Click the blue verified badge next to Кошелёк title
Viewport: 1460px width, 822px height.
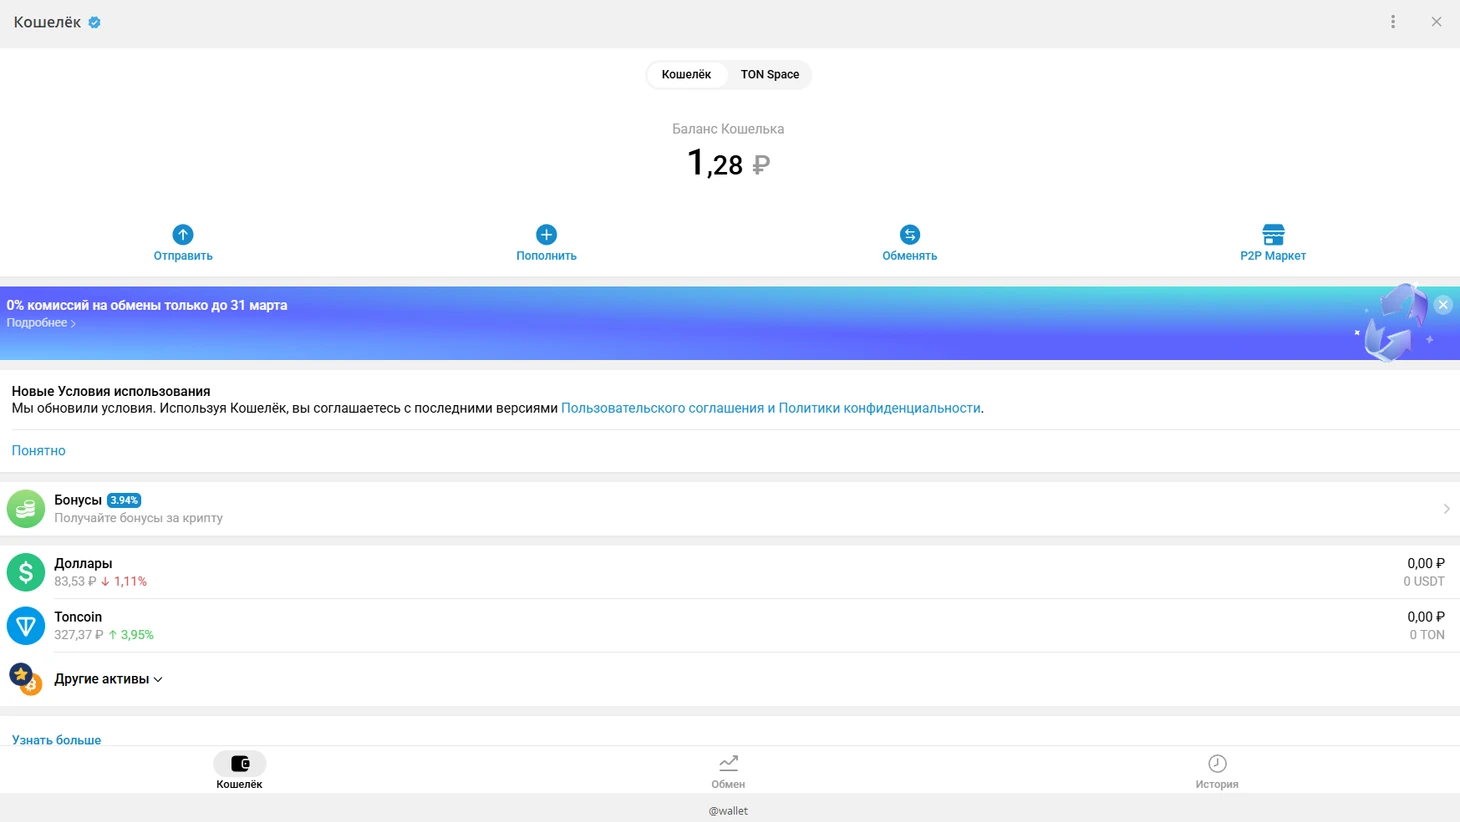95,22
